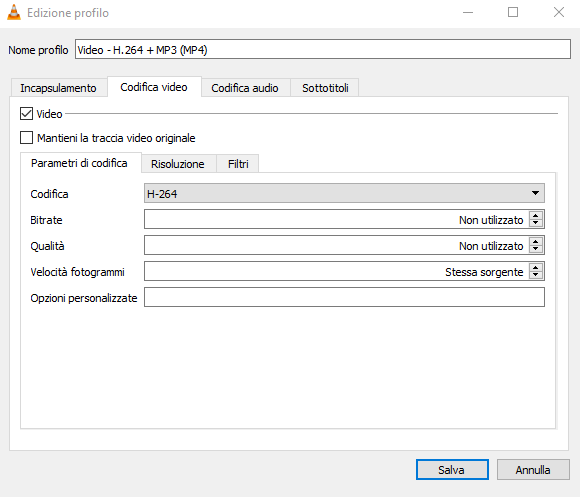Toggle the Video checkbox
580x497 pixels.
26,114
